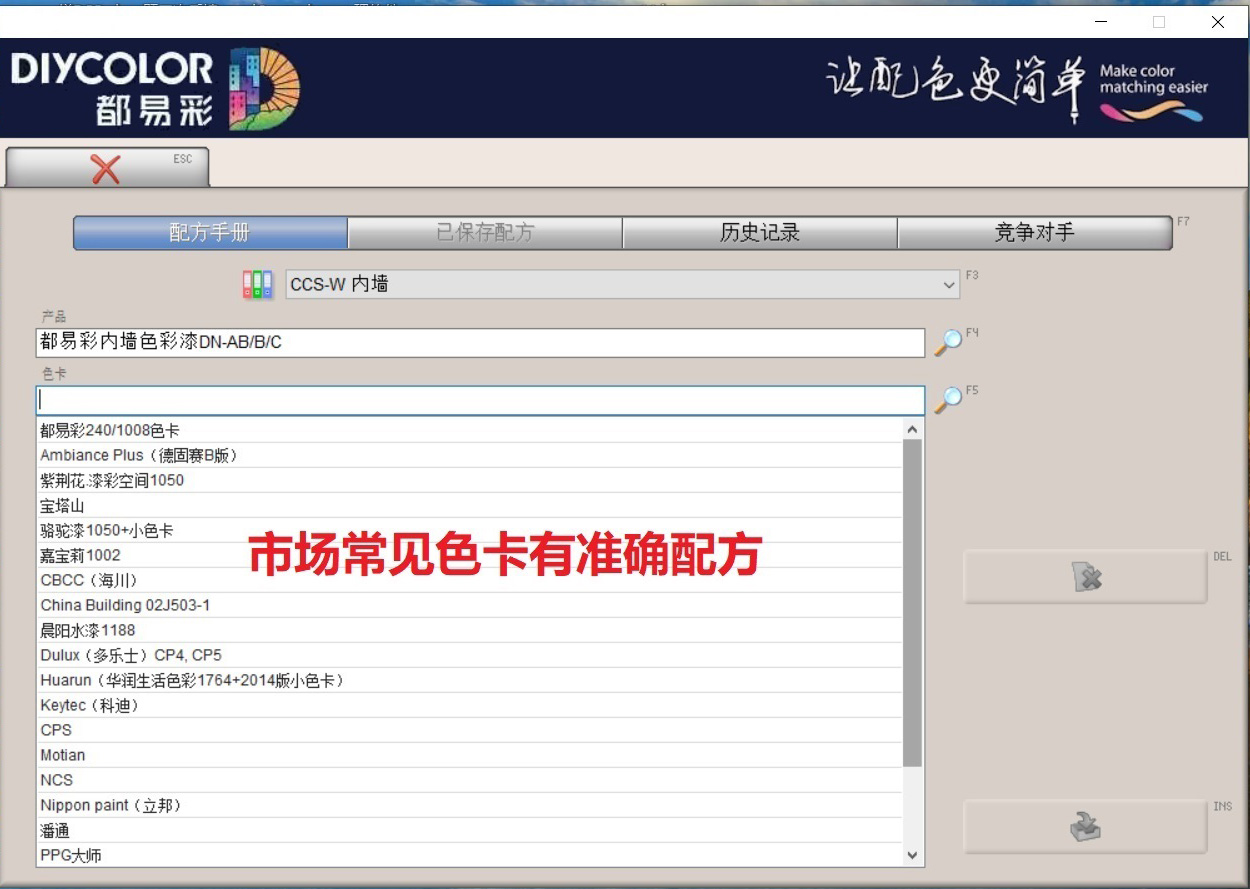
Task: Open the 竞争对手 tab
Action: click(x=1035, y=232)
